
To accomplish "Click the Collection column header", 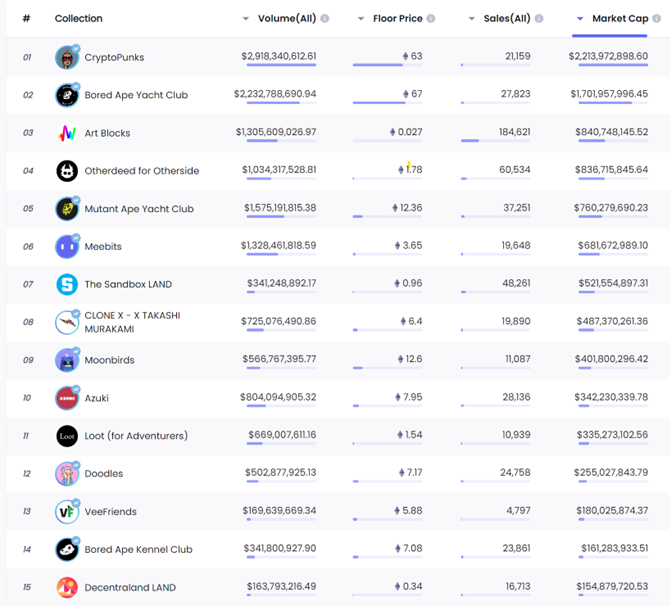I will pos(78,19).
